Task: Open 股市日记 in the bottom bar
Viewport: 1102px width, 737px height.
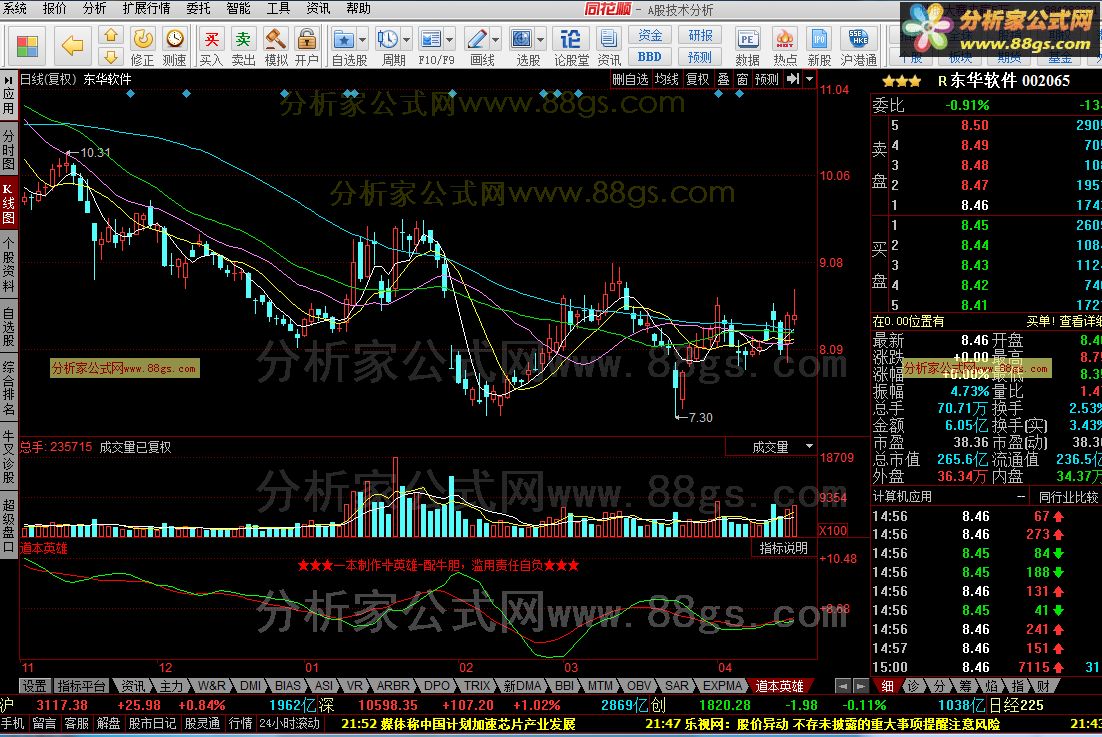Action: coord(152,723)
